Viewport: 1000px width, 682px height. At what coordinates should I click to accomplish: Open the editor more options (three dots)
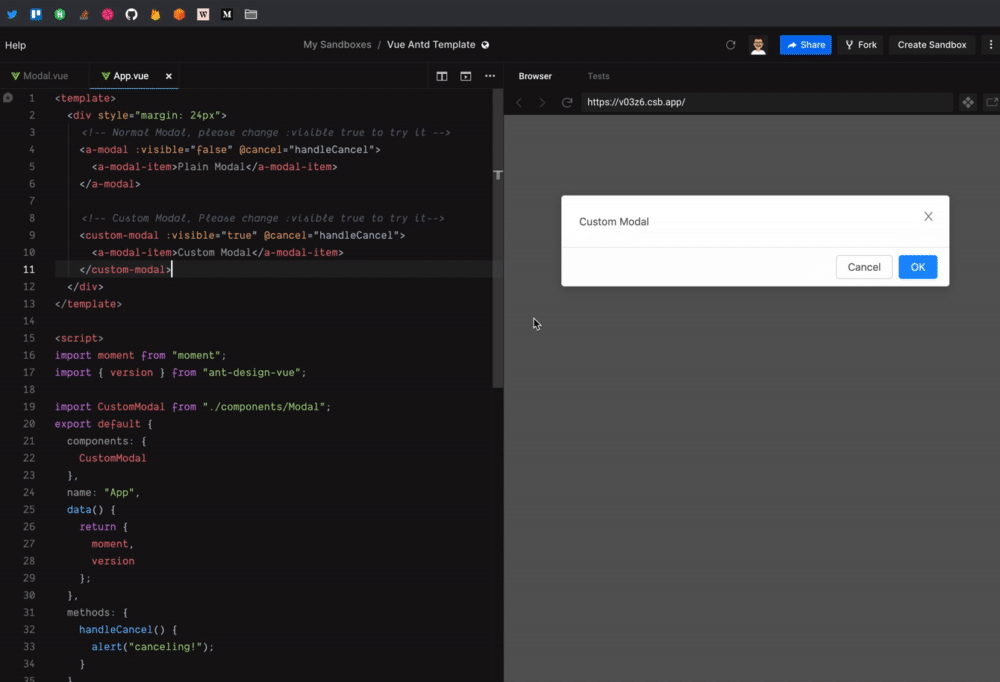click(490, 76)
